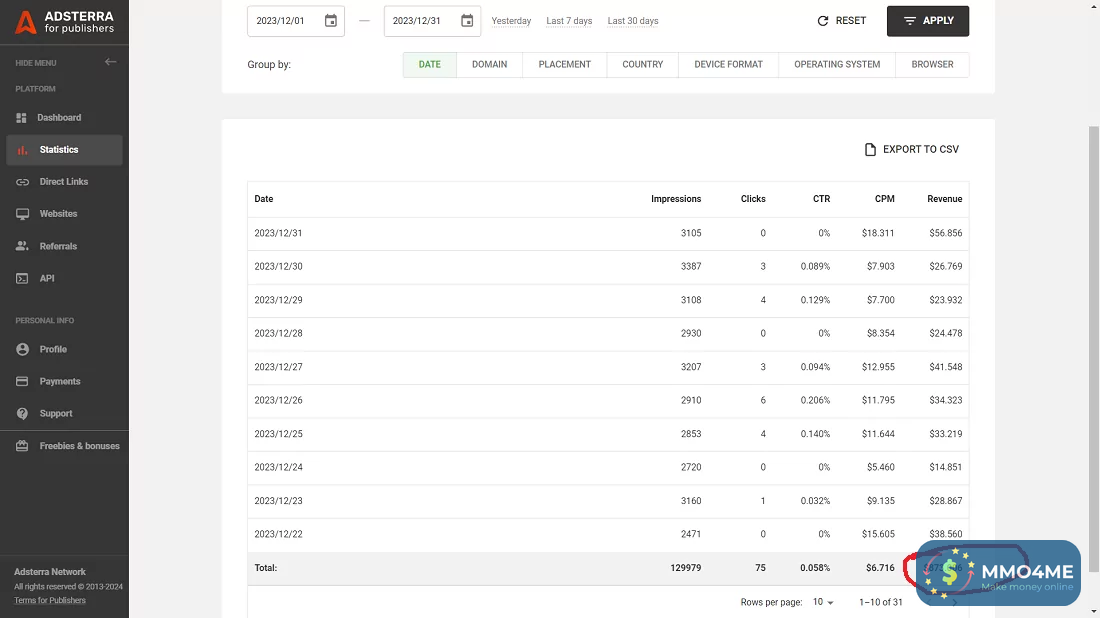Click the Websites monitor icon
The height and width of the screenshot is (618, 1100).
coord(22,214)
